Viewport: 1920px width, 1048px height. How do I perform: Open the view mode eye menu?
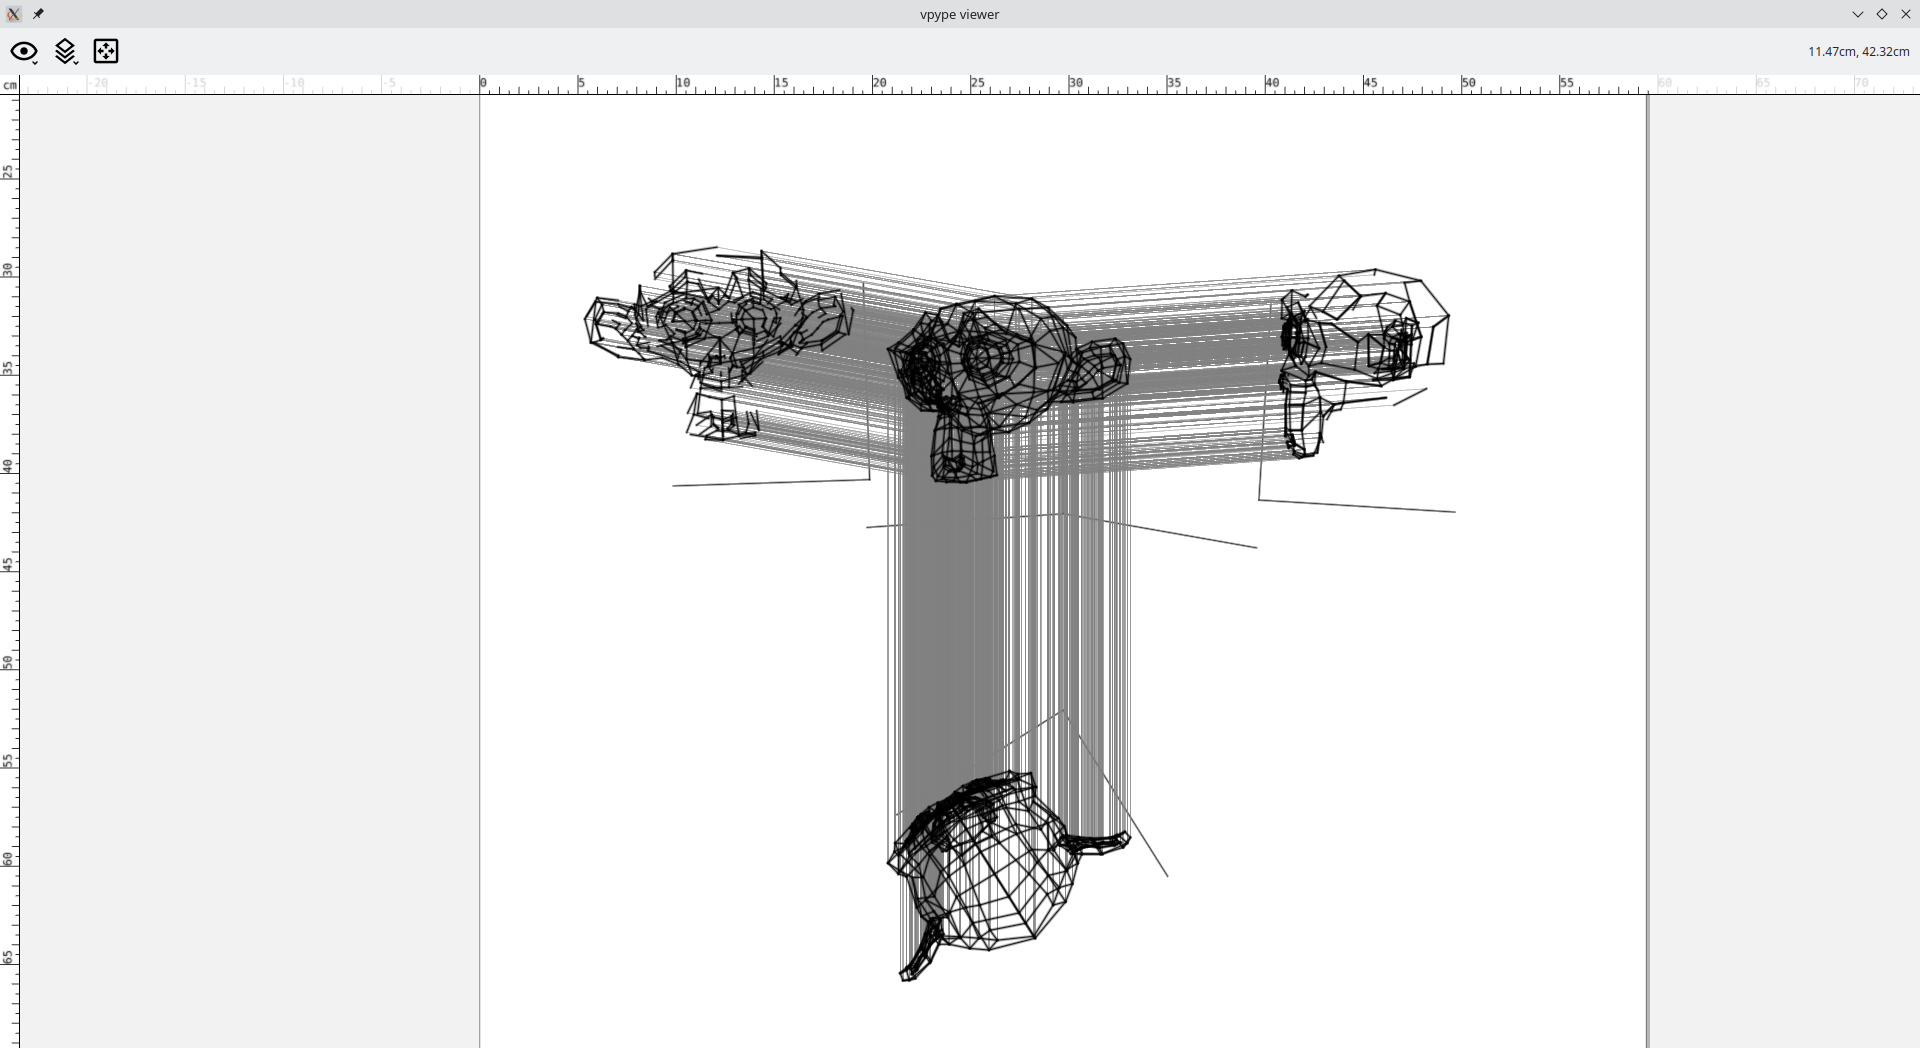point(24,52)
